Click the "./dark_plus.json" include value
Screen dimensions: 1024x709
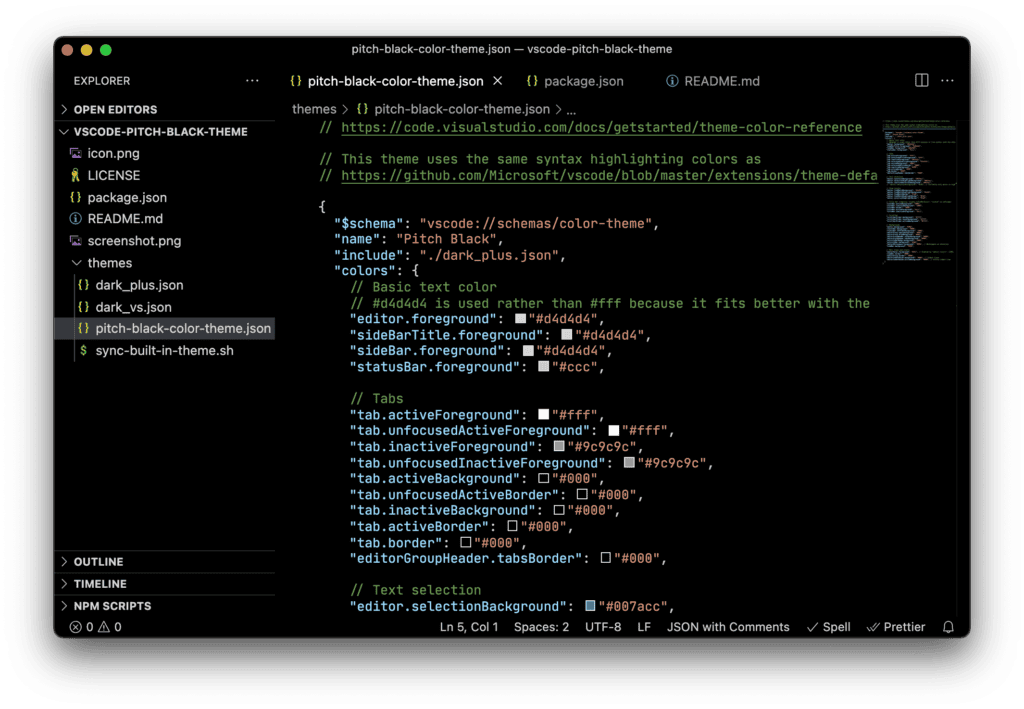point(488,255)
